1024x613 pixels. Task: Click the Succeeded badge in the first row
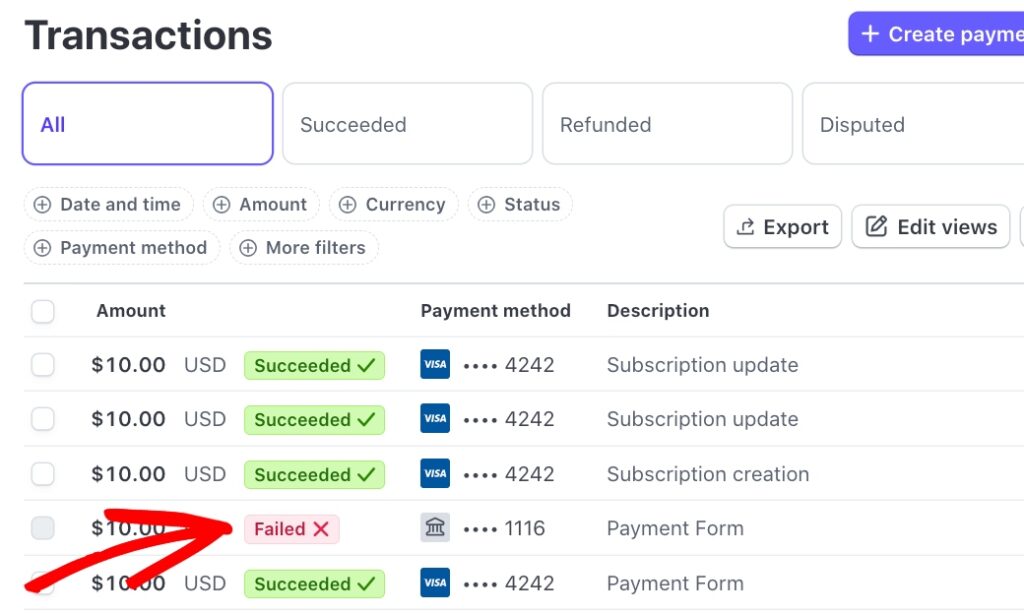coord(314,365)
